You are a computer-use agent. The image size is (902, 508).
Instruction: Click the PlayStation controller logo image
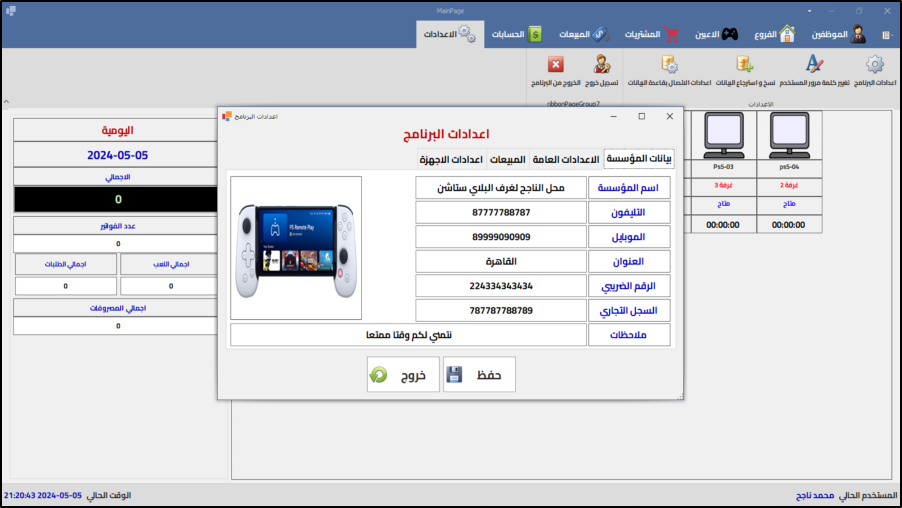tap(295, 248)
